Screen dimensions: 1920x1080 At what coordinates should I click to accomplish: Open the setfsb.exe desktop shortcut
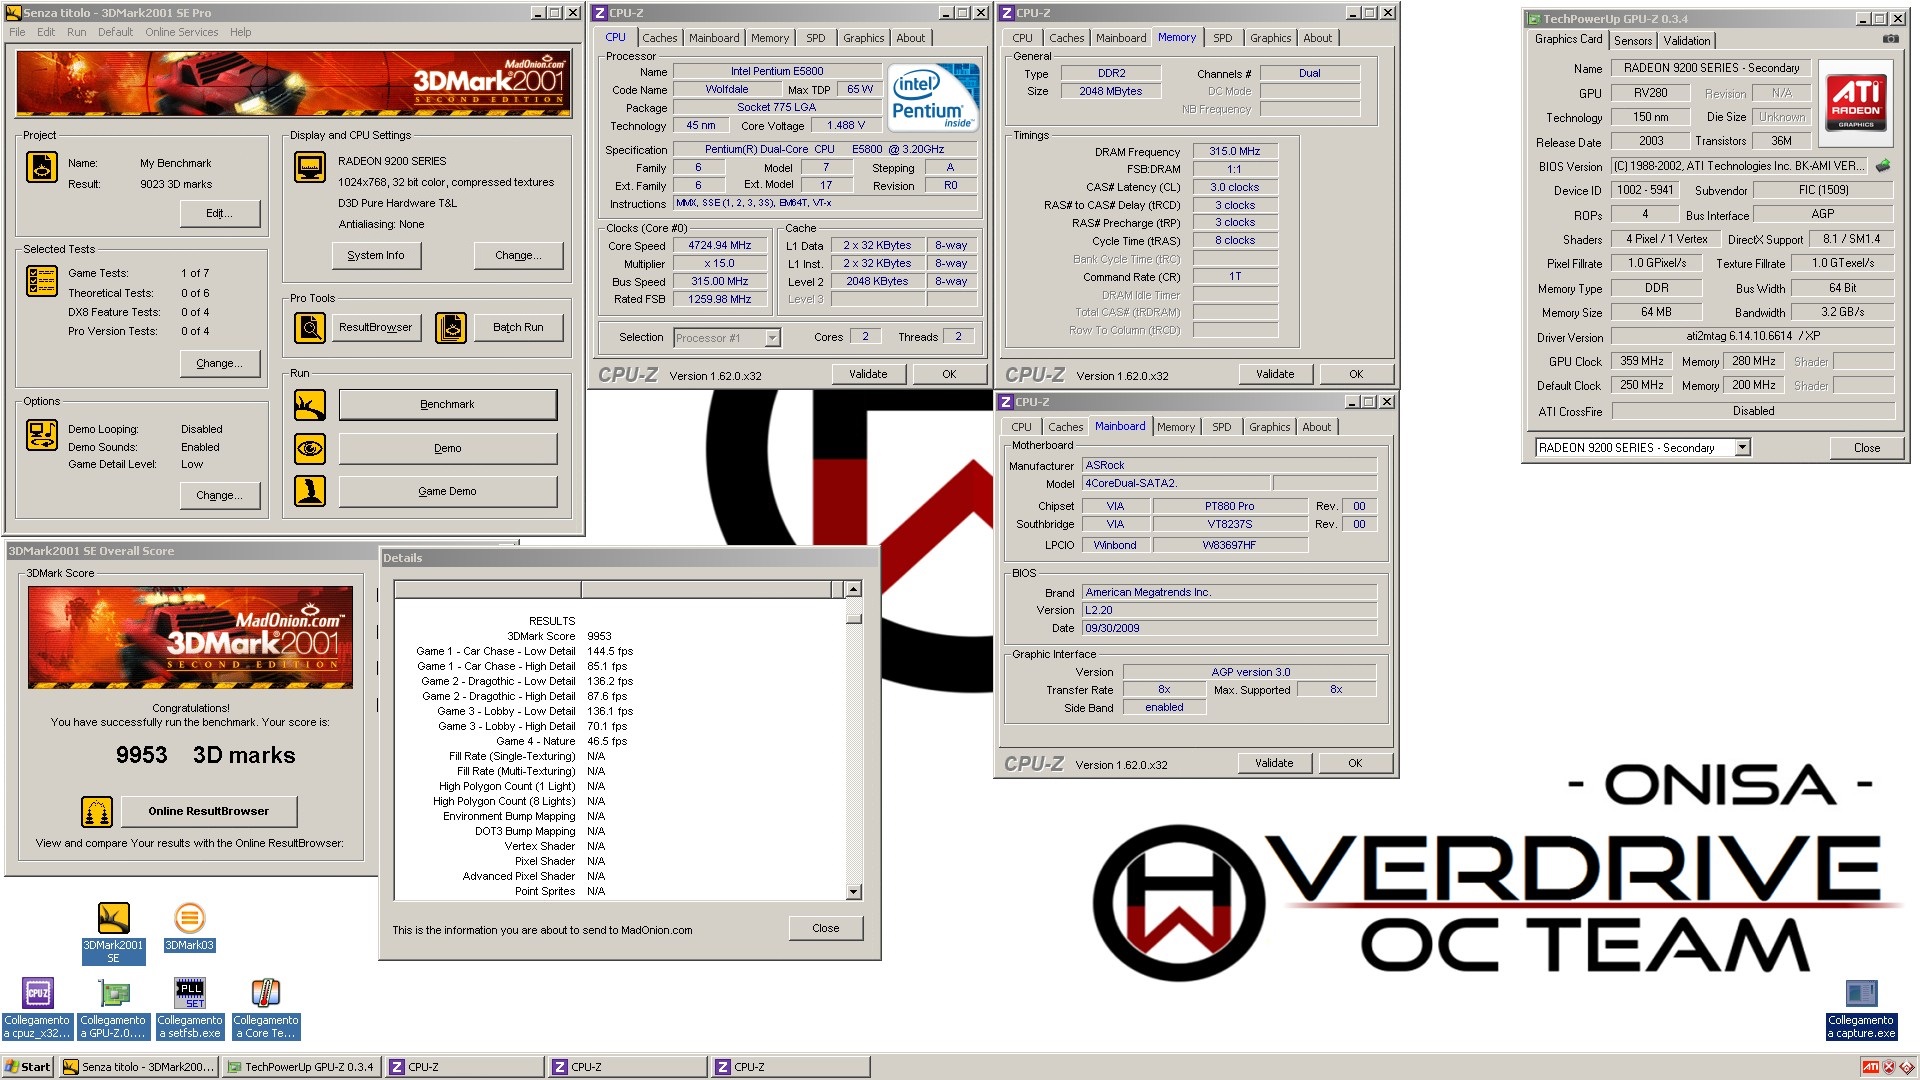(189, 1009)
